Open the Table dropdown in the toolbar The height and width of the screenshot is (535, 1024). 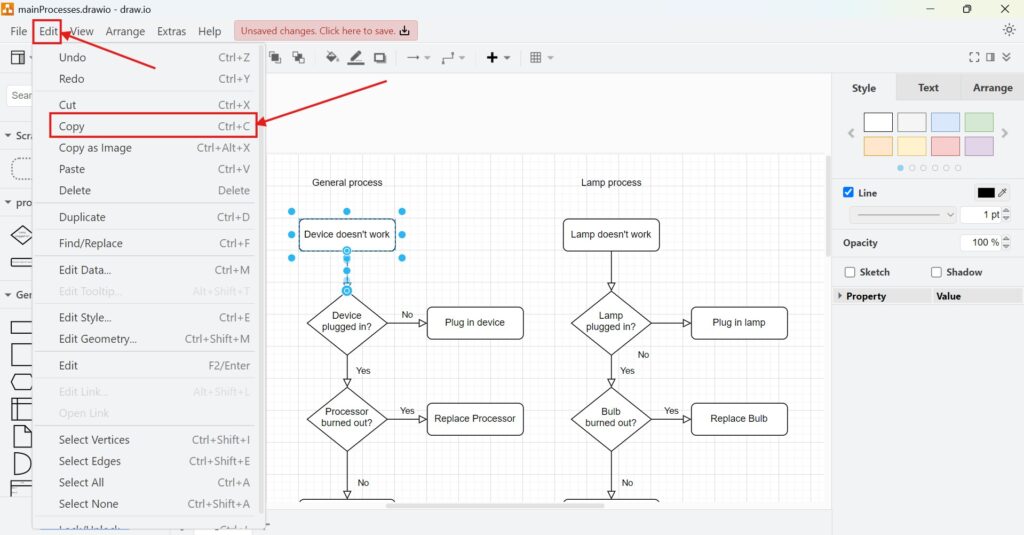(x=541, y=58)
